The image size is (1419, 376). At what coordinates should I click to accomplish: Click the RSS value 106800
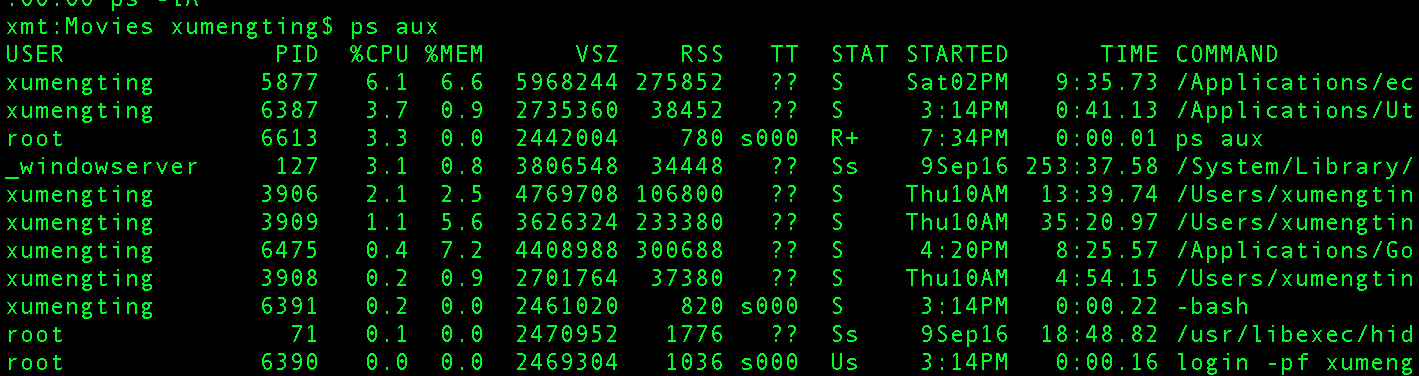(680, 194)
